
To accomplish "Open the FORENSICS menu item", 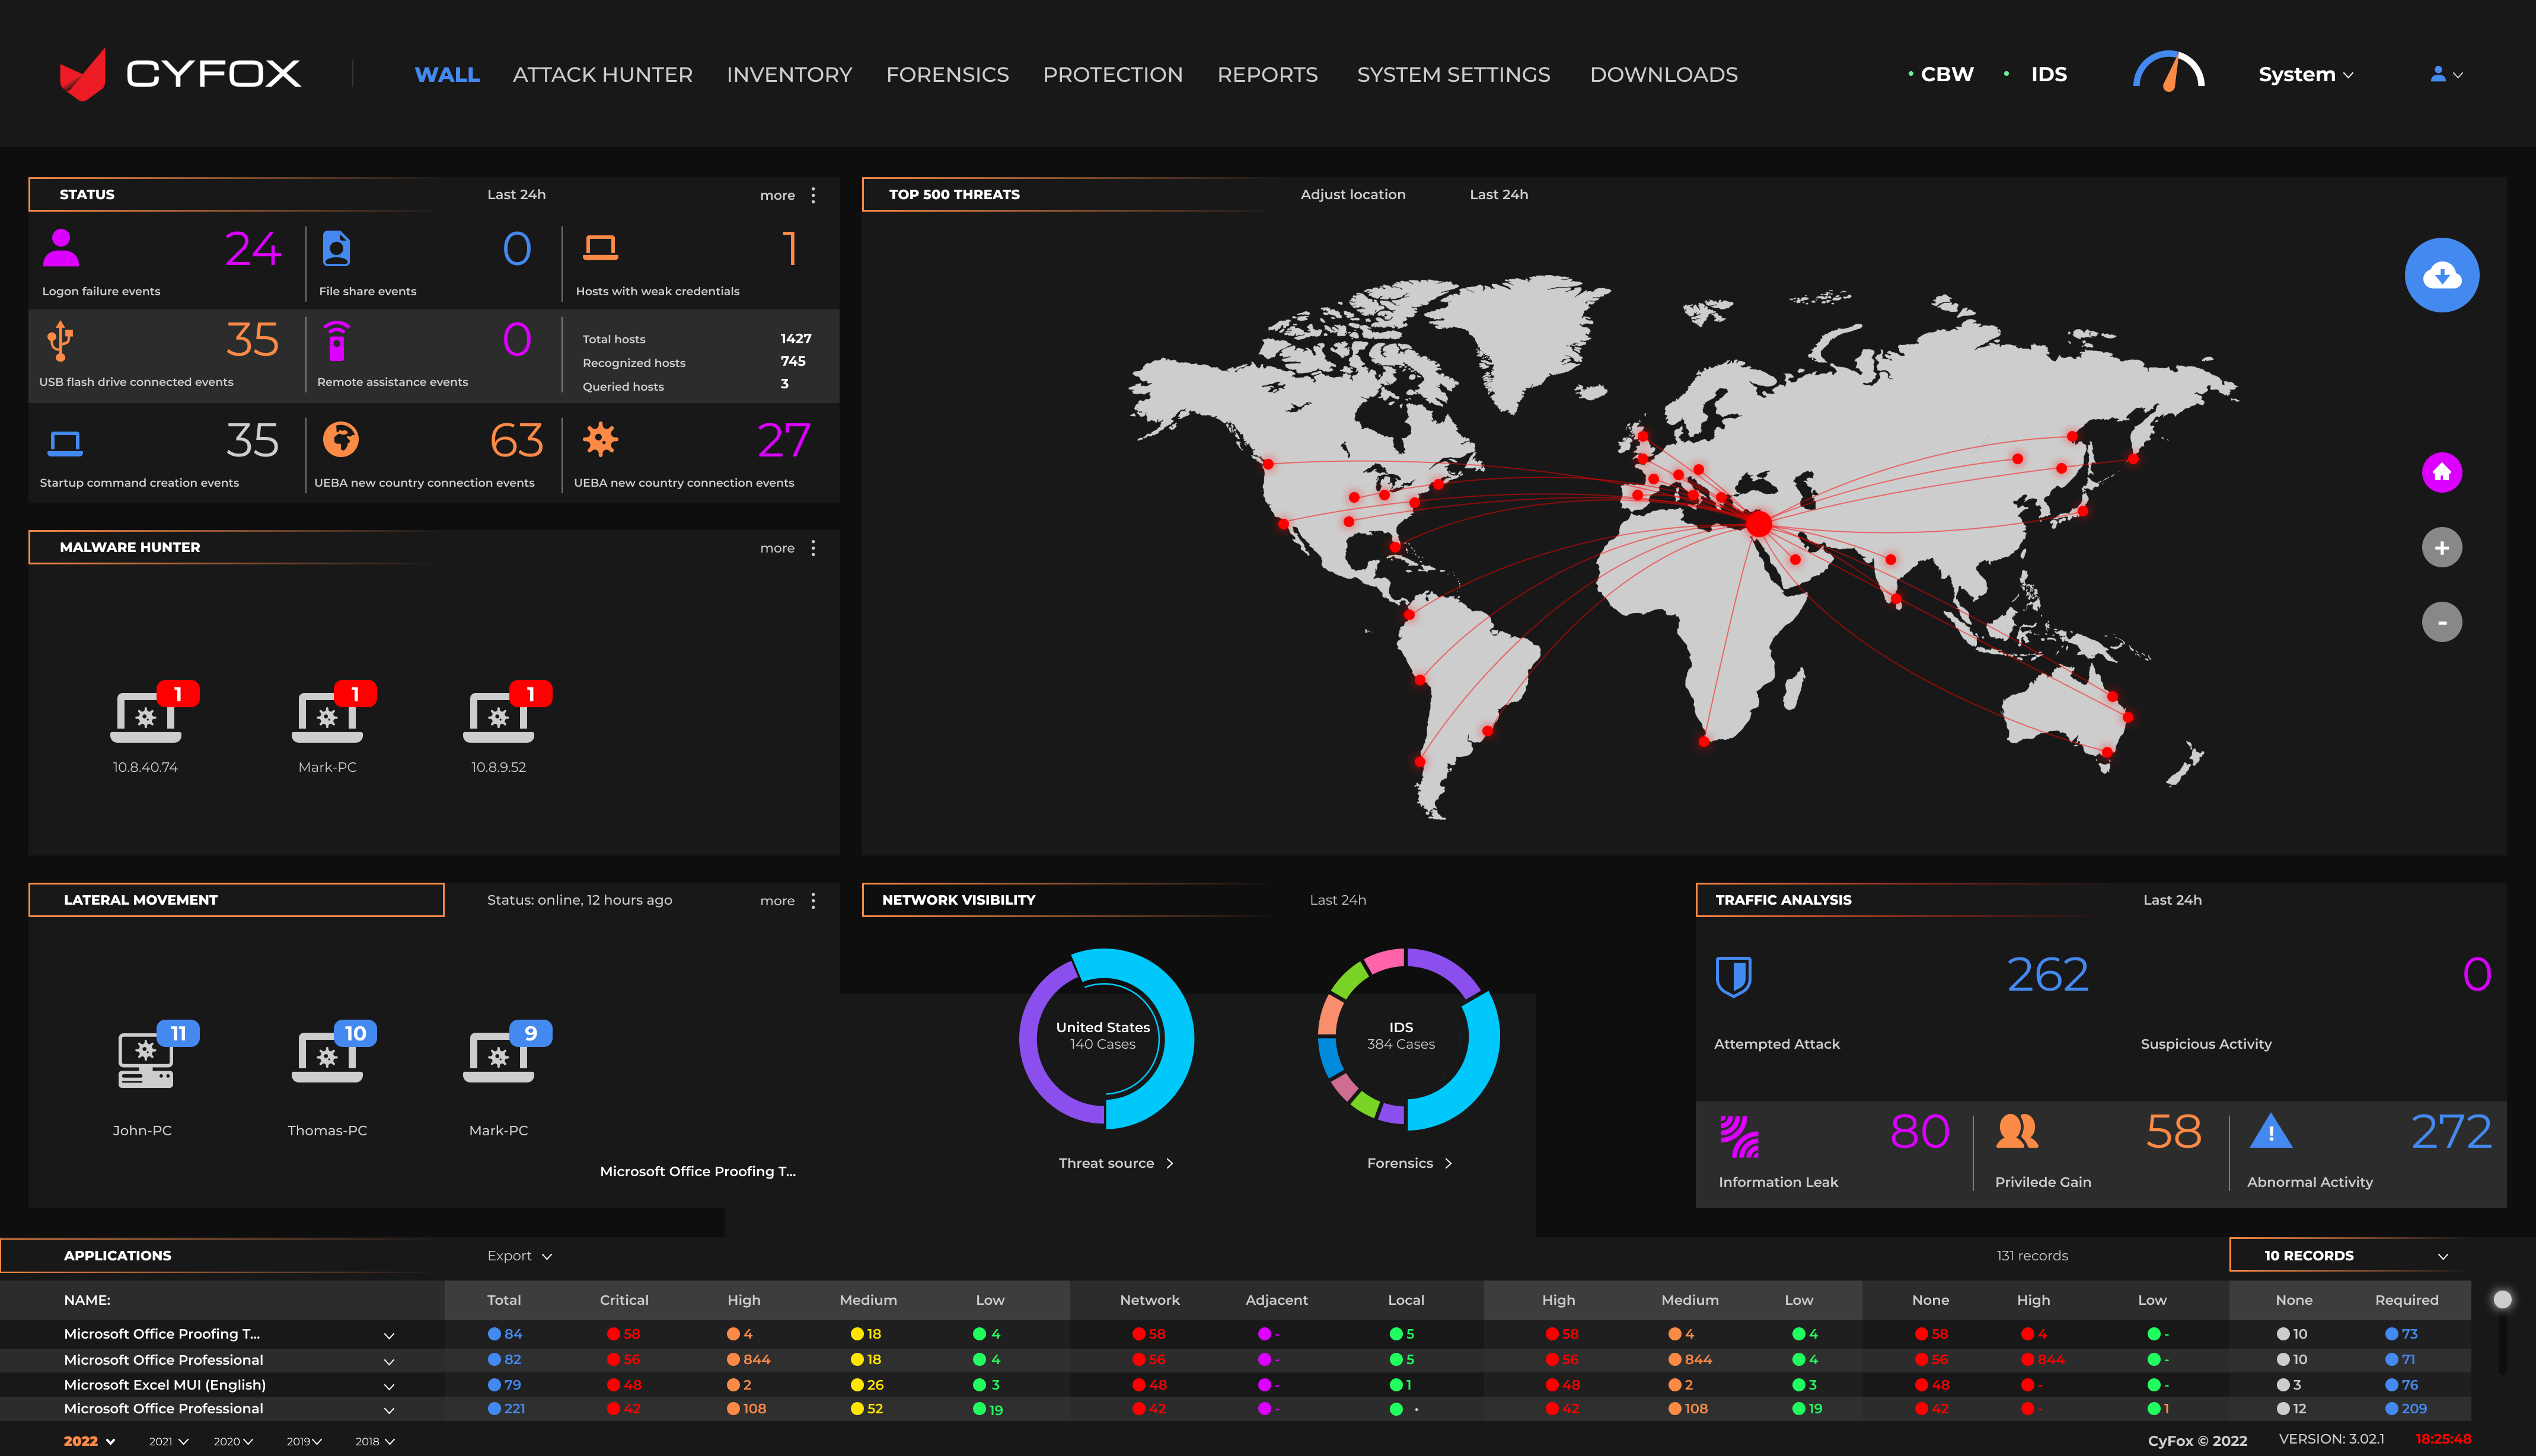I will pos(946,74).
